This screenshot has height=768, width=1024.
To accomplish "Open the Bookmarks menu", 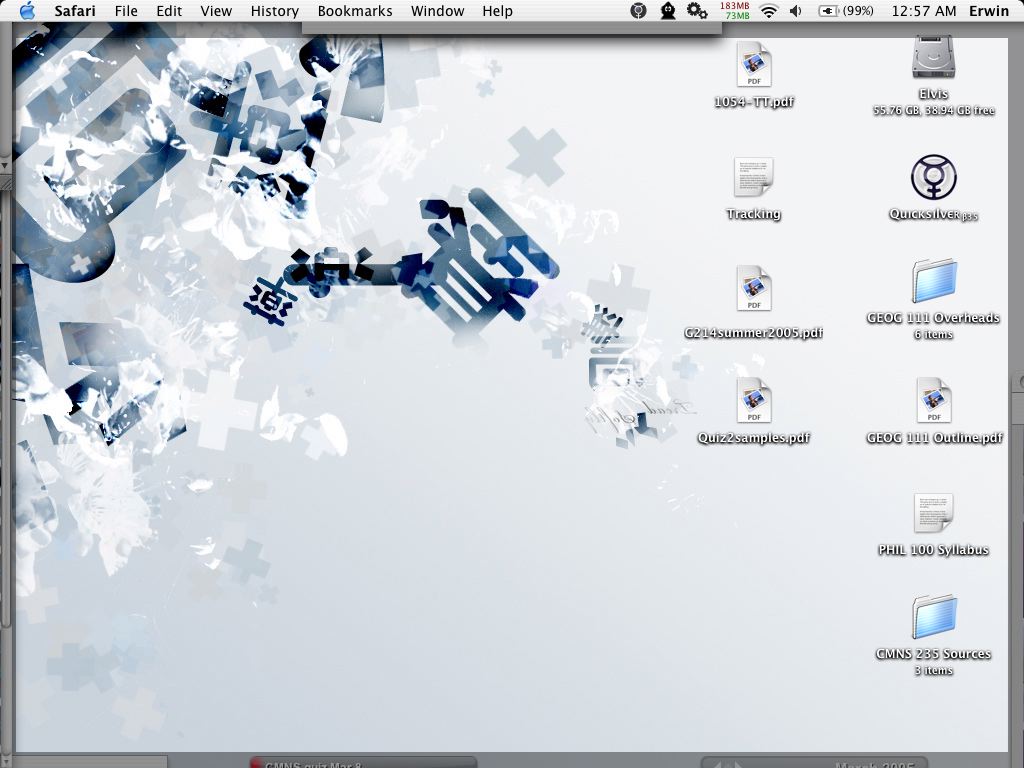I will click(x=355, y=11).
